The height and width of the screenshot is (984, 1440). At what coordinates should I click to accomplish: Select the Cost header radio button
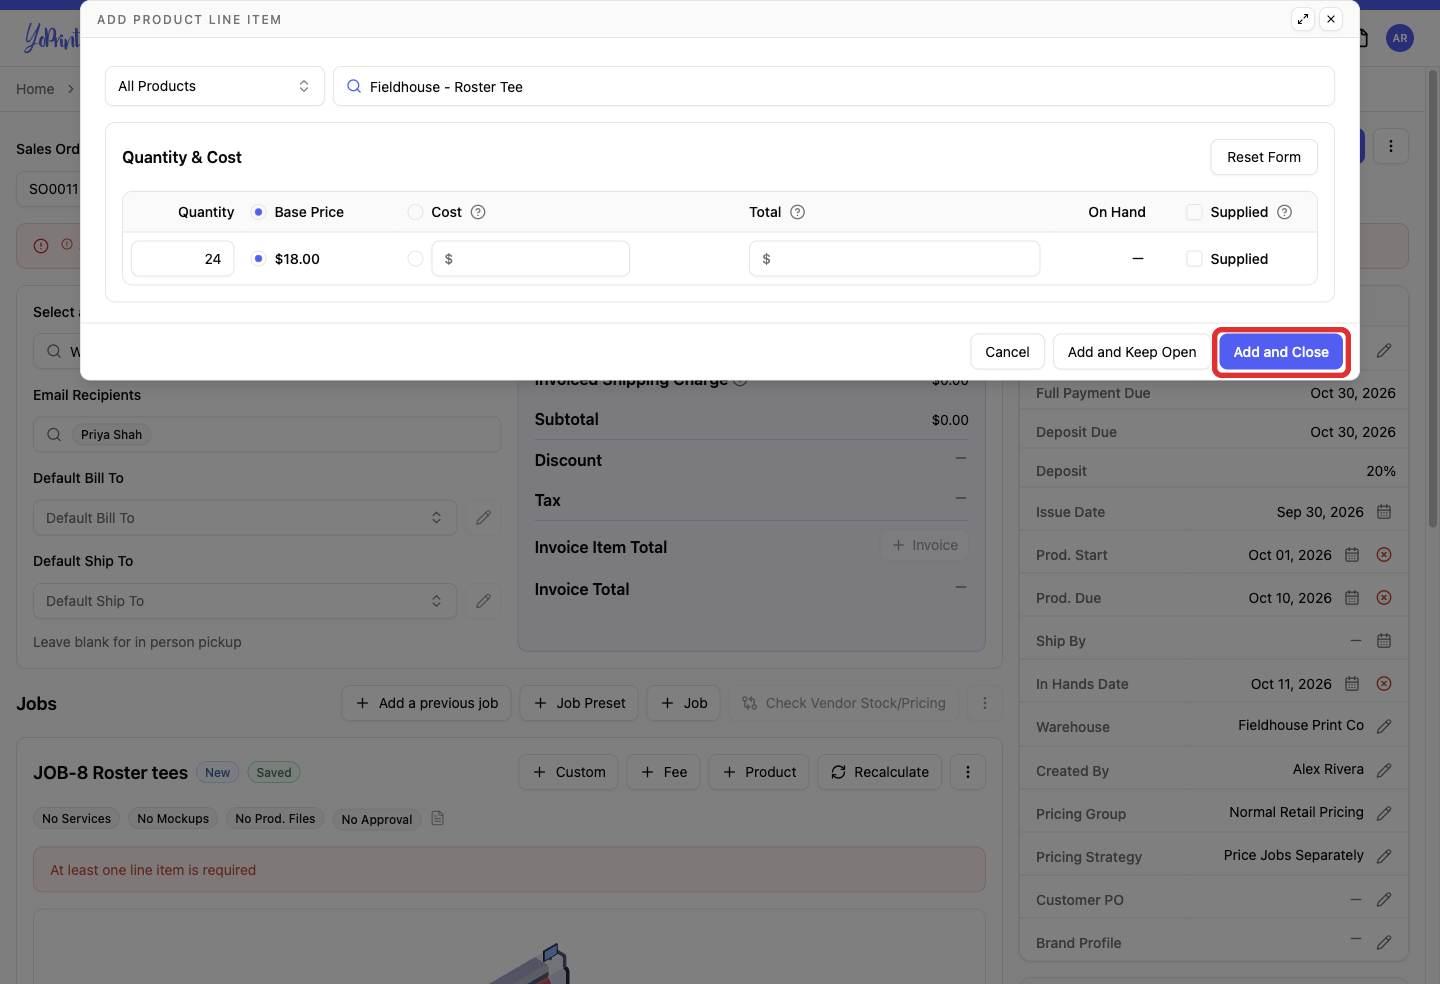(415, 212)
